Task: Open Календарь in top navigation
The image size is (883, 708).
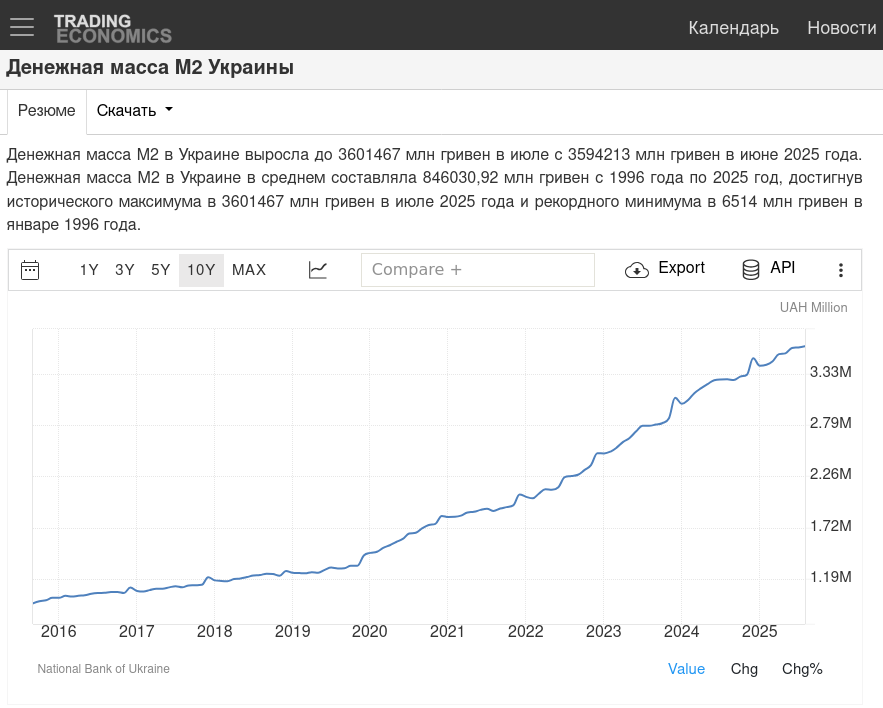Action: click(733, 28)
